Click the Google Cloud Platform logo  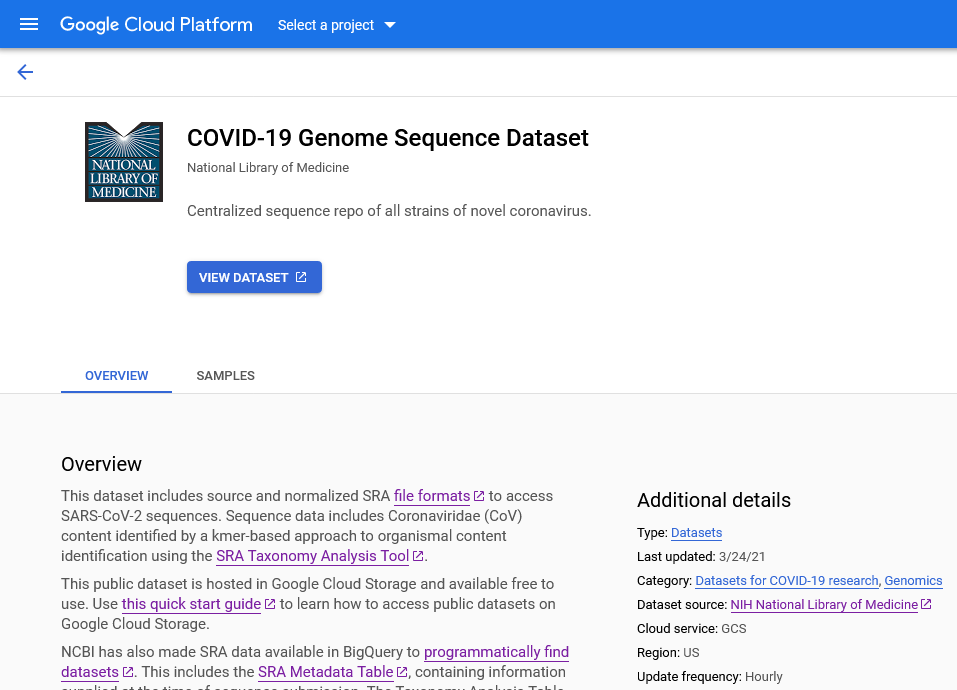click(x=156, y=24)
